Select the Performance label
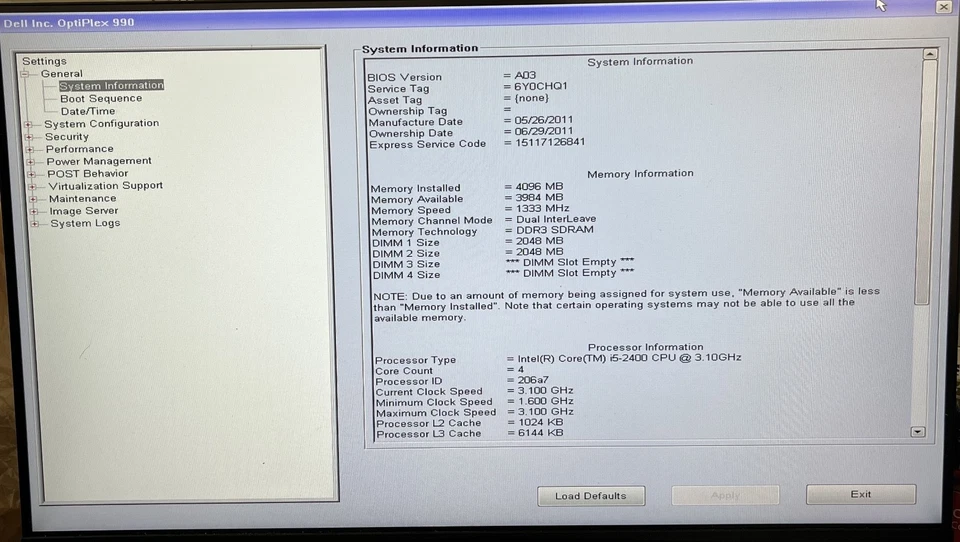 pos(80,149)
